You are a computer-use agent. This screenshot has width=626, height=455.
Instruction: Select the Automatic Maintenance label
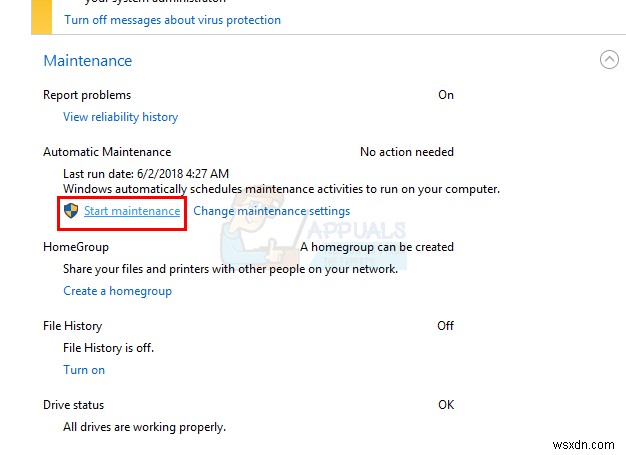[x=107, y=152]
